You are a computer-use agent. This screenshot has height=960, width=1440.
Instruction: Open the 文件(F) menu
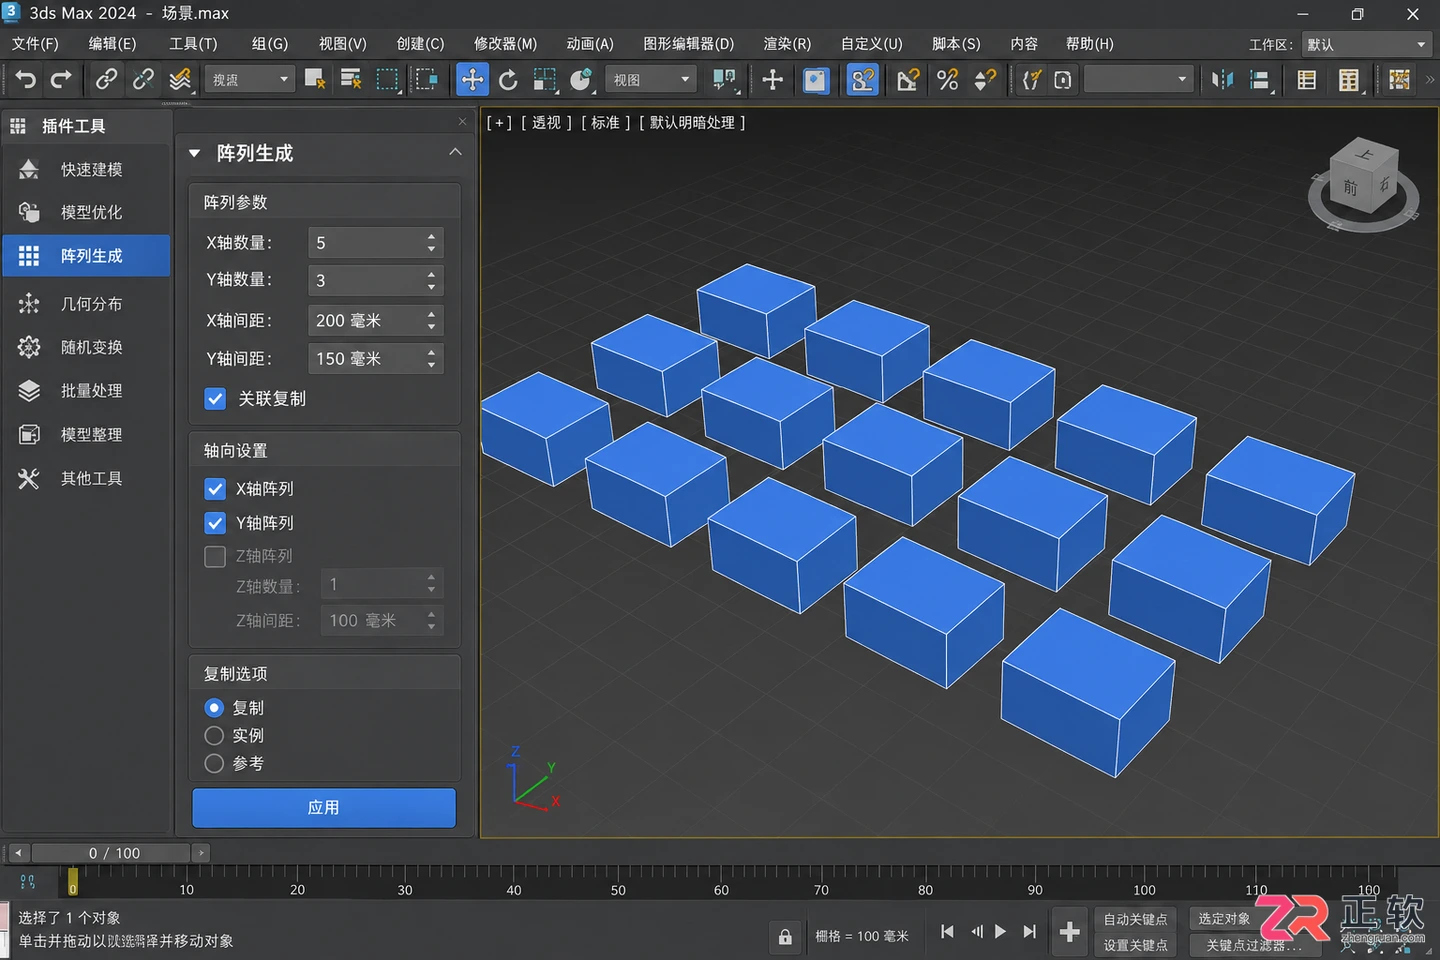[x=35, y=44]
